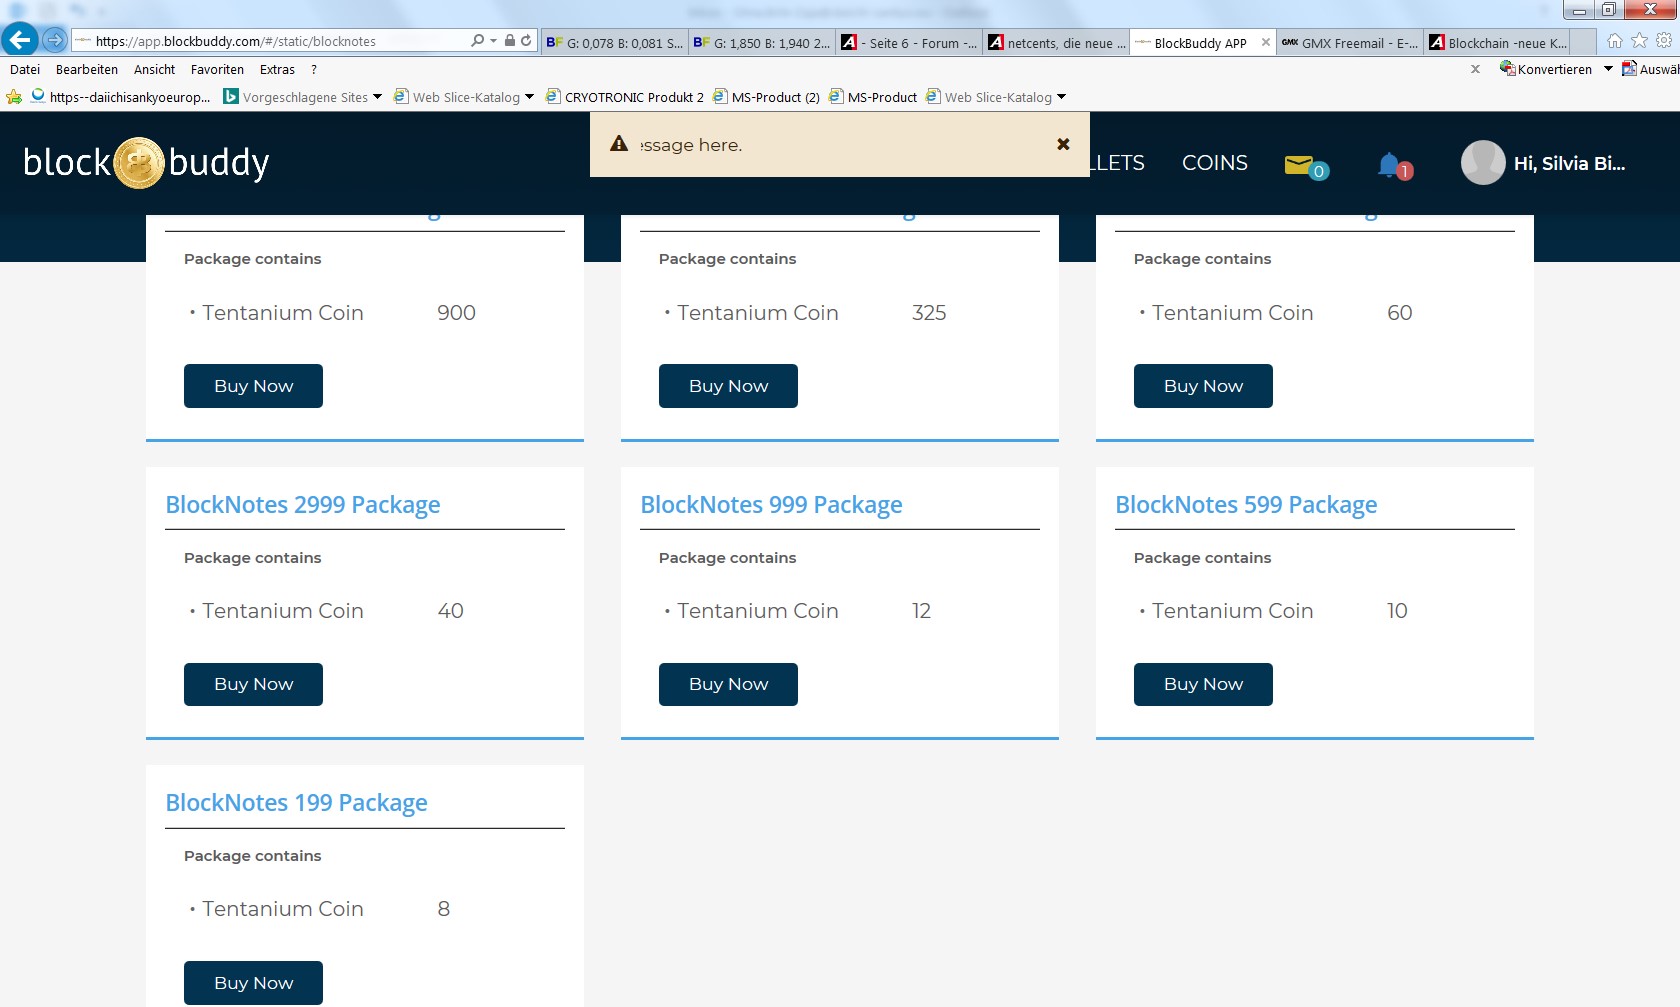
Task: Open the COINS navigation item
Action: click(x=1214, y=163)
